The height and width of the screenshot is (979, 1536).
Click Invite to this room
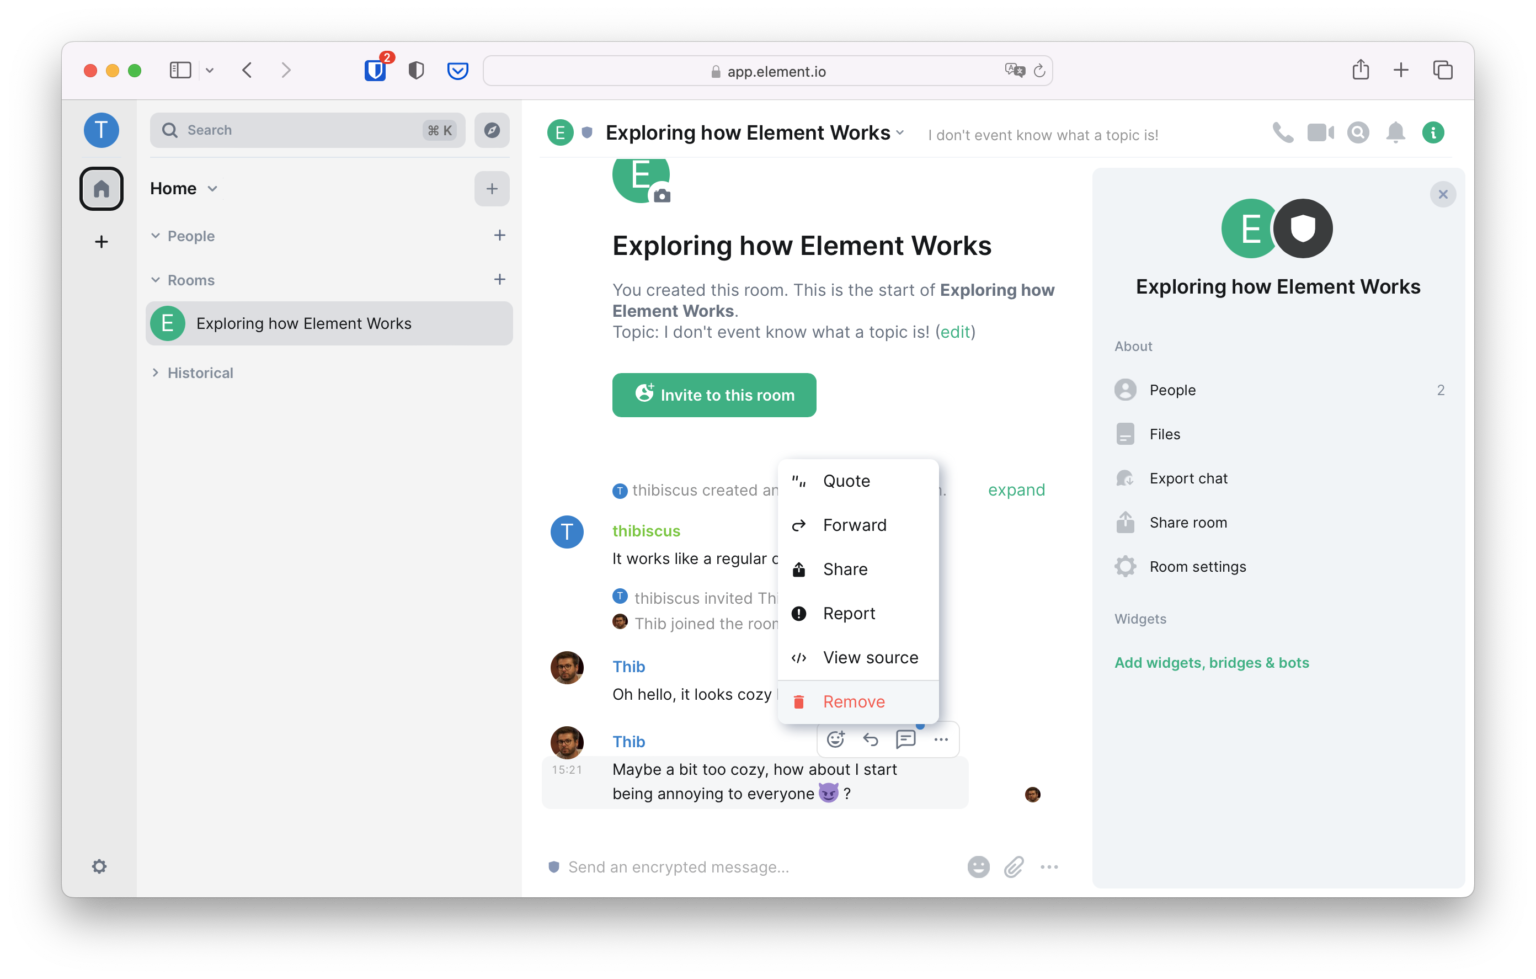click(714, 395)
